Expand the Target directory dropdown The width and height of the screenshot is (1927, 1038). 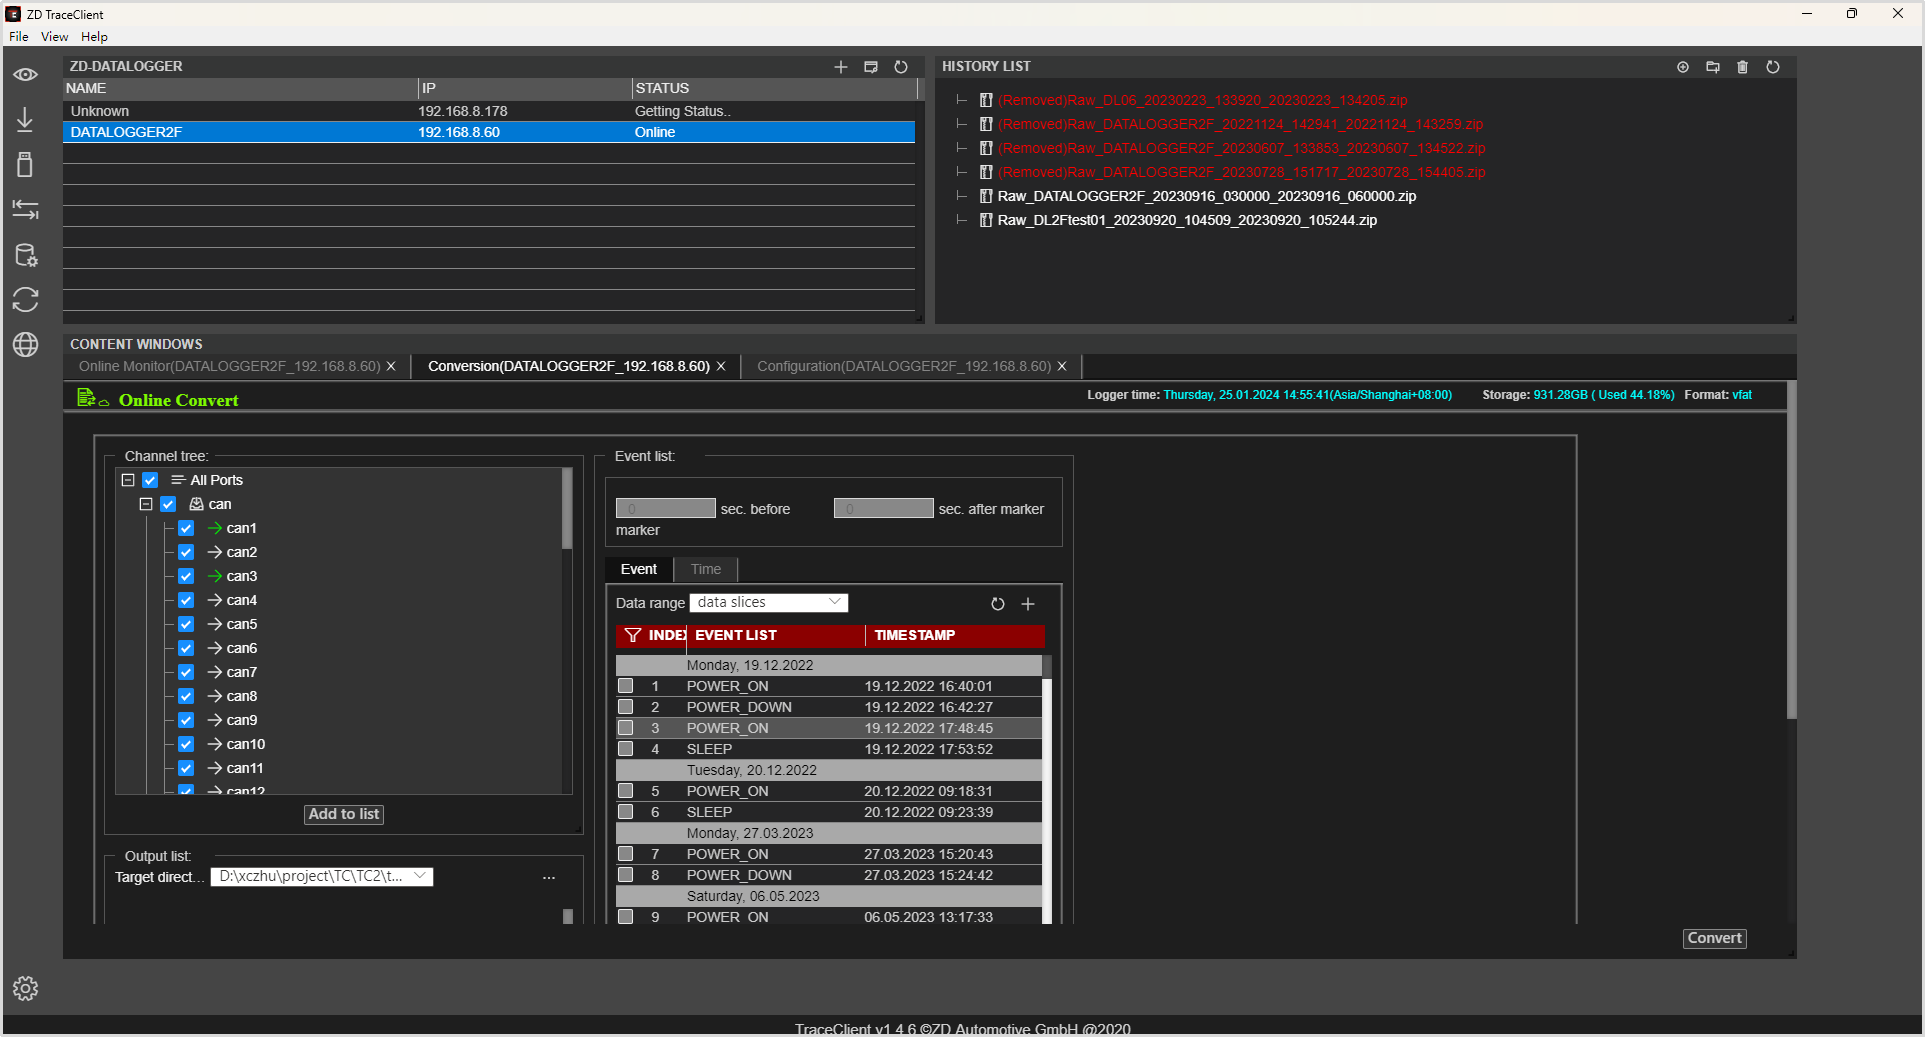[421, 877]
